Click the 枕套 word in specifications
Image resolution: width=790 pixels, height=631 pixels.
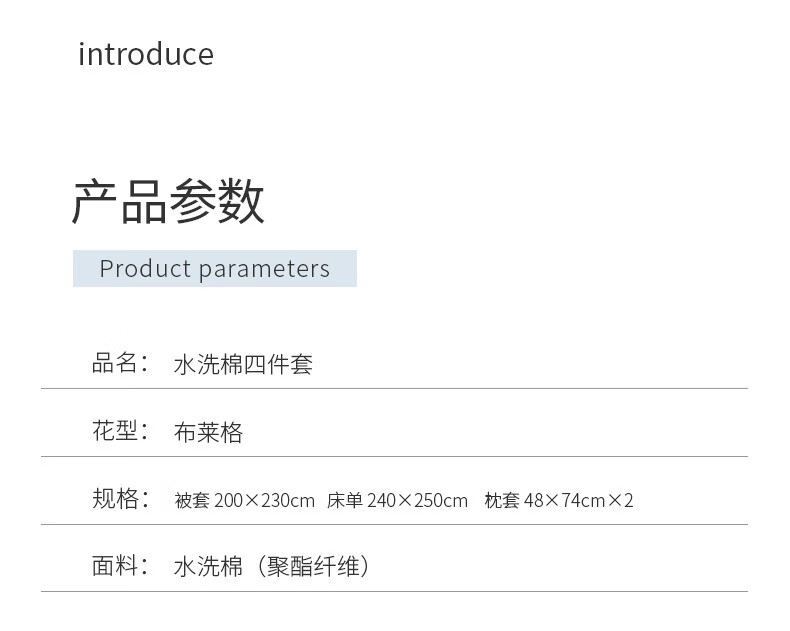(x=501, y=500)
